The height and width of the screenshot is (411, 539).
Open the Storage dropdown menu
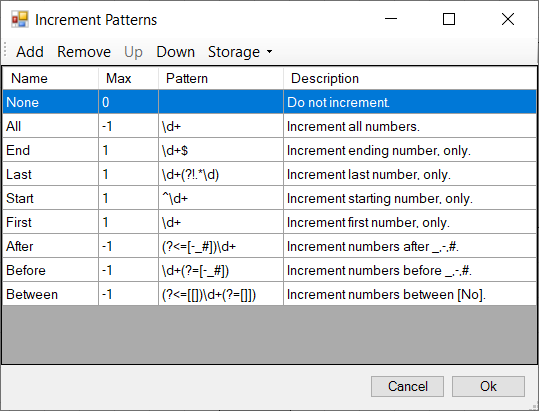240,52
